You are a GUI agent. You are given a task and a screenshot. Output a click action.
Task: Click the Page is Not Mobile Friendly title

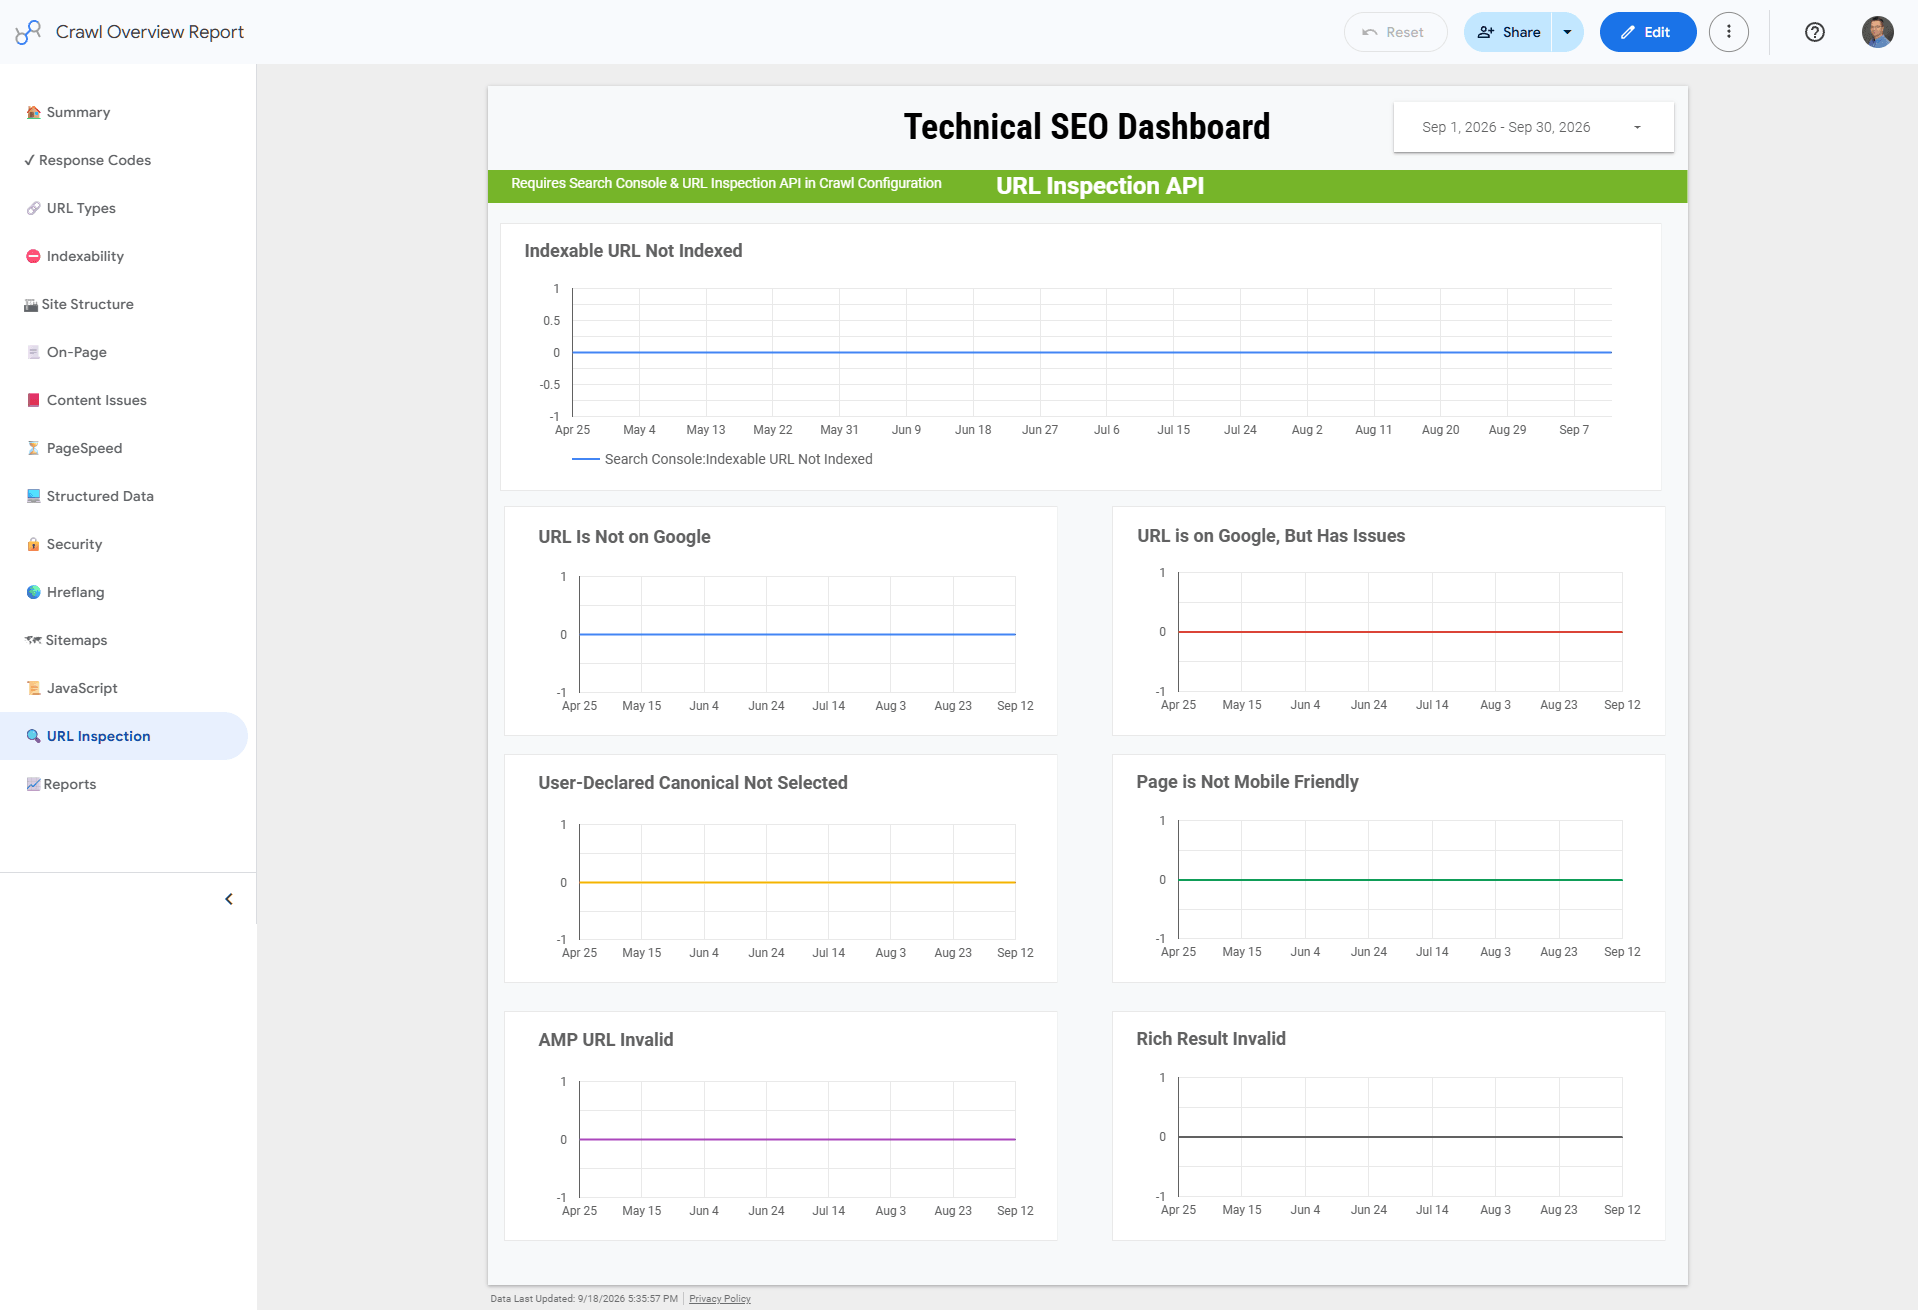point(1247,782)
